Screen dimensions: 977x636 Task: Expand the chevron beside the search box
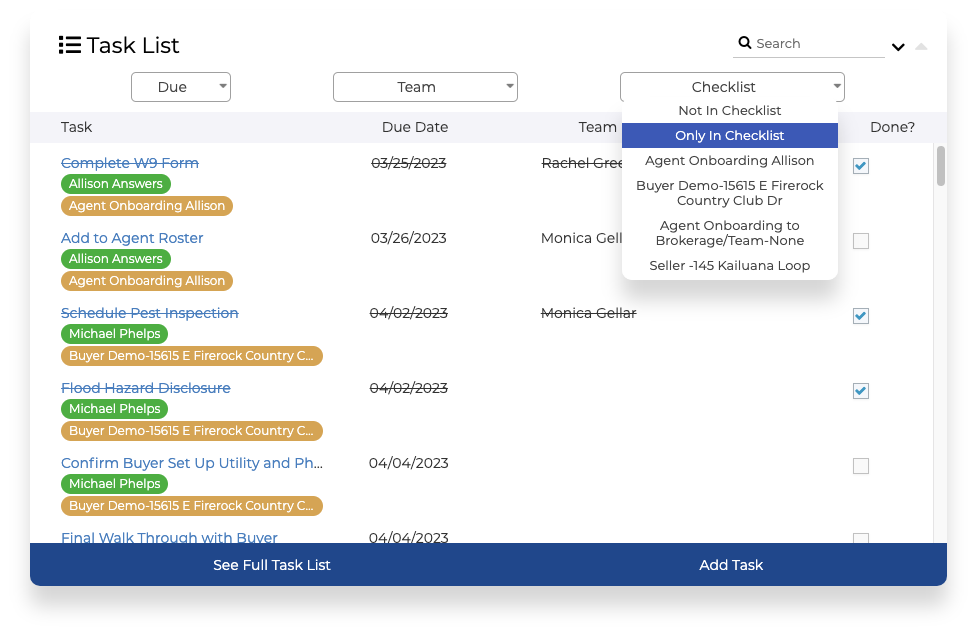(x=898, y=47)
